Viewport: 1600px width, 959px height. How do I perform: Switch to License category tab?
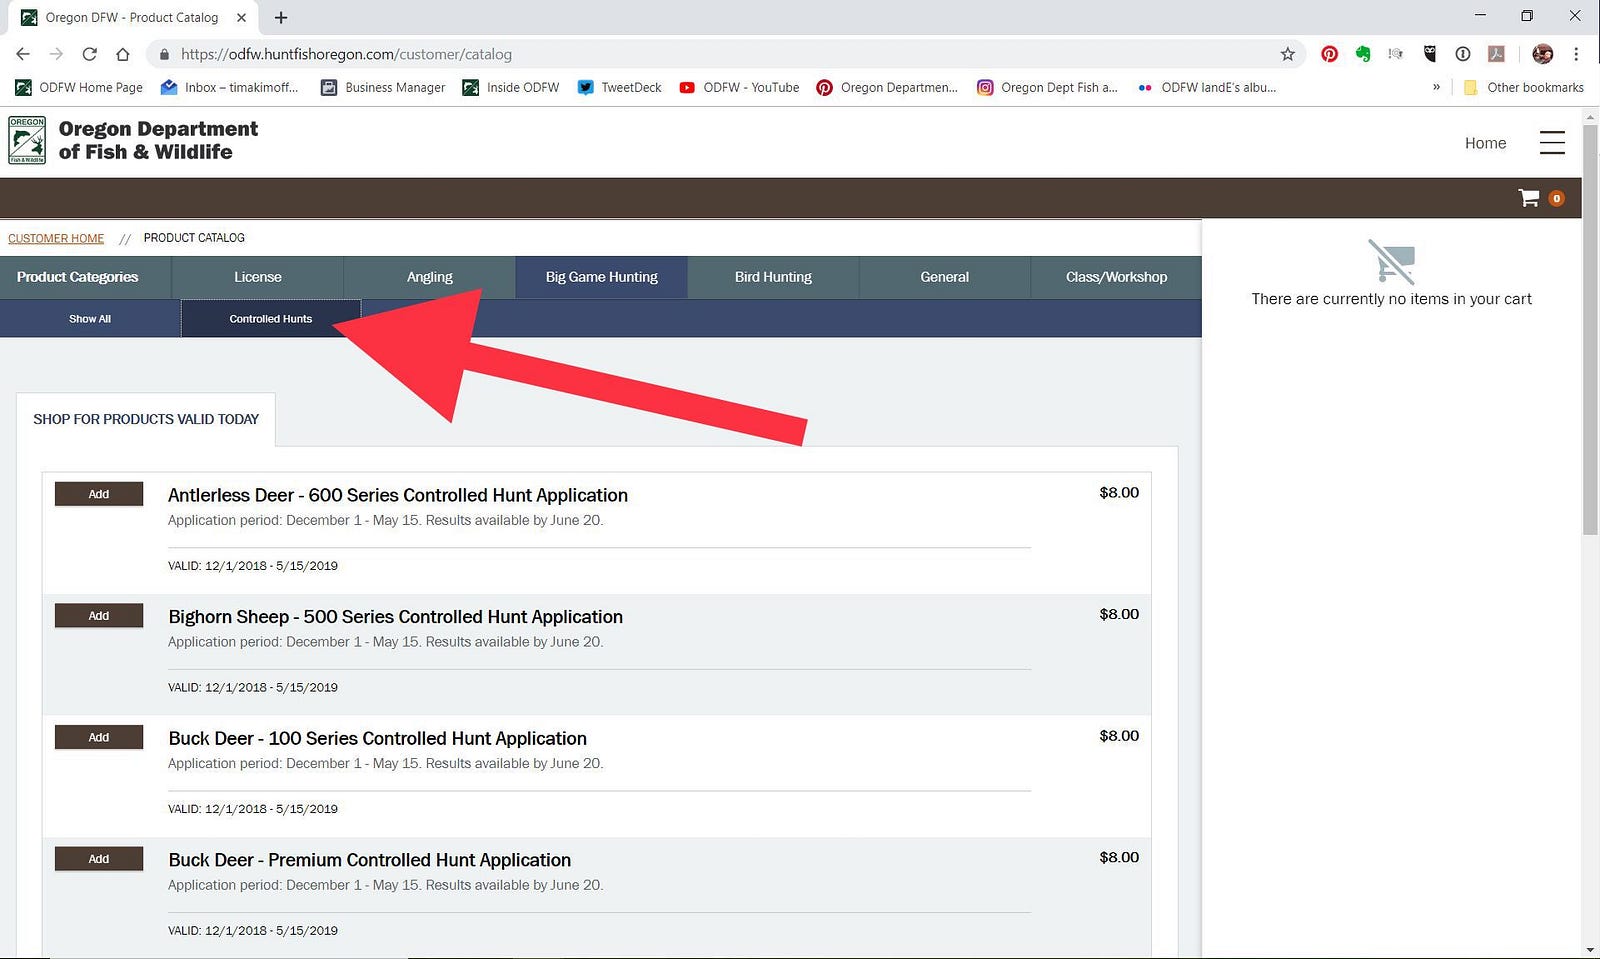258,277
